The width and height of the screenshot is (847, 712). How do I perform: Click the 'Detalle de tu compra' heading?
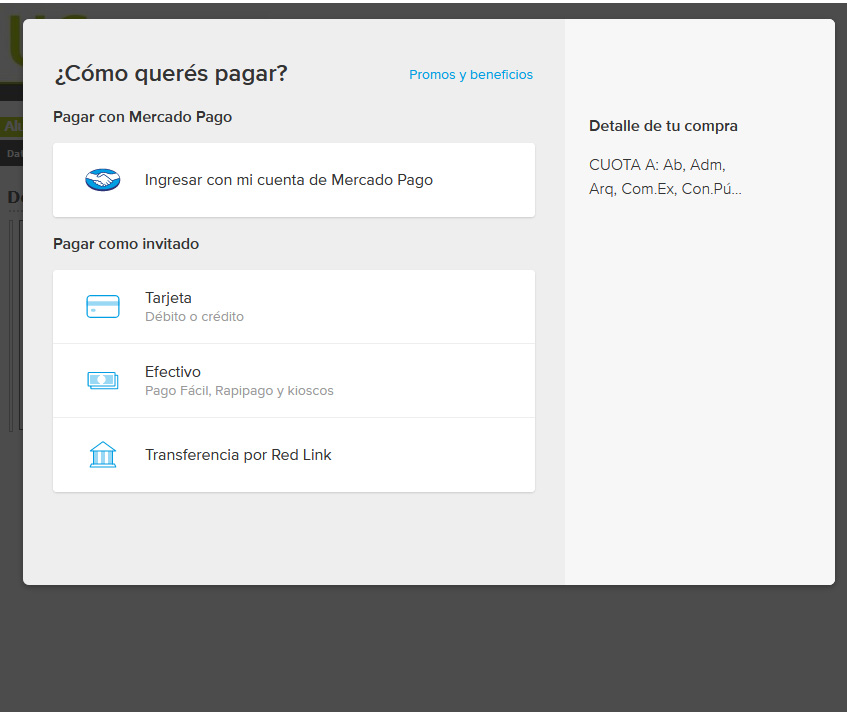click(x=663, y=126)
